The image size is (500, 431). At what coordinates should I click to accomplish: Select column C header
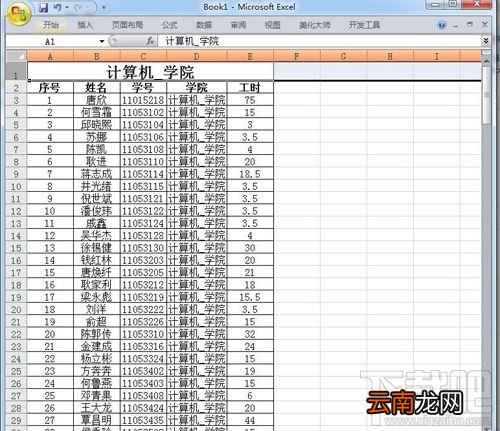(143, 56)
